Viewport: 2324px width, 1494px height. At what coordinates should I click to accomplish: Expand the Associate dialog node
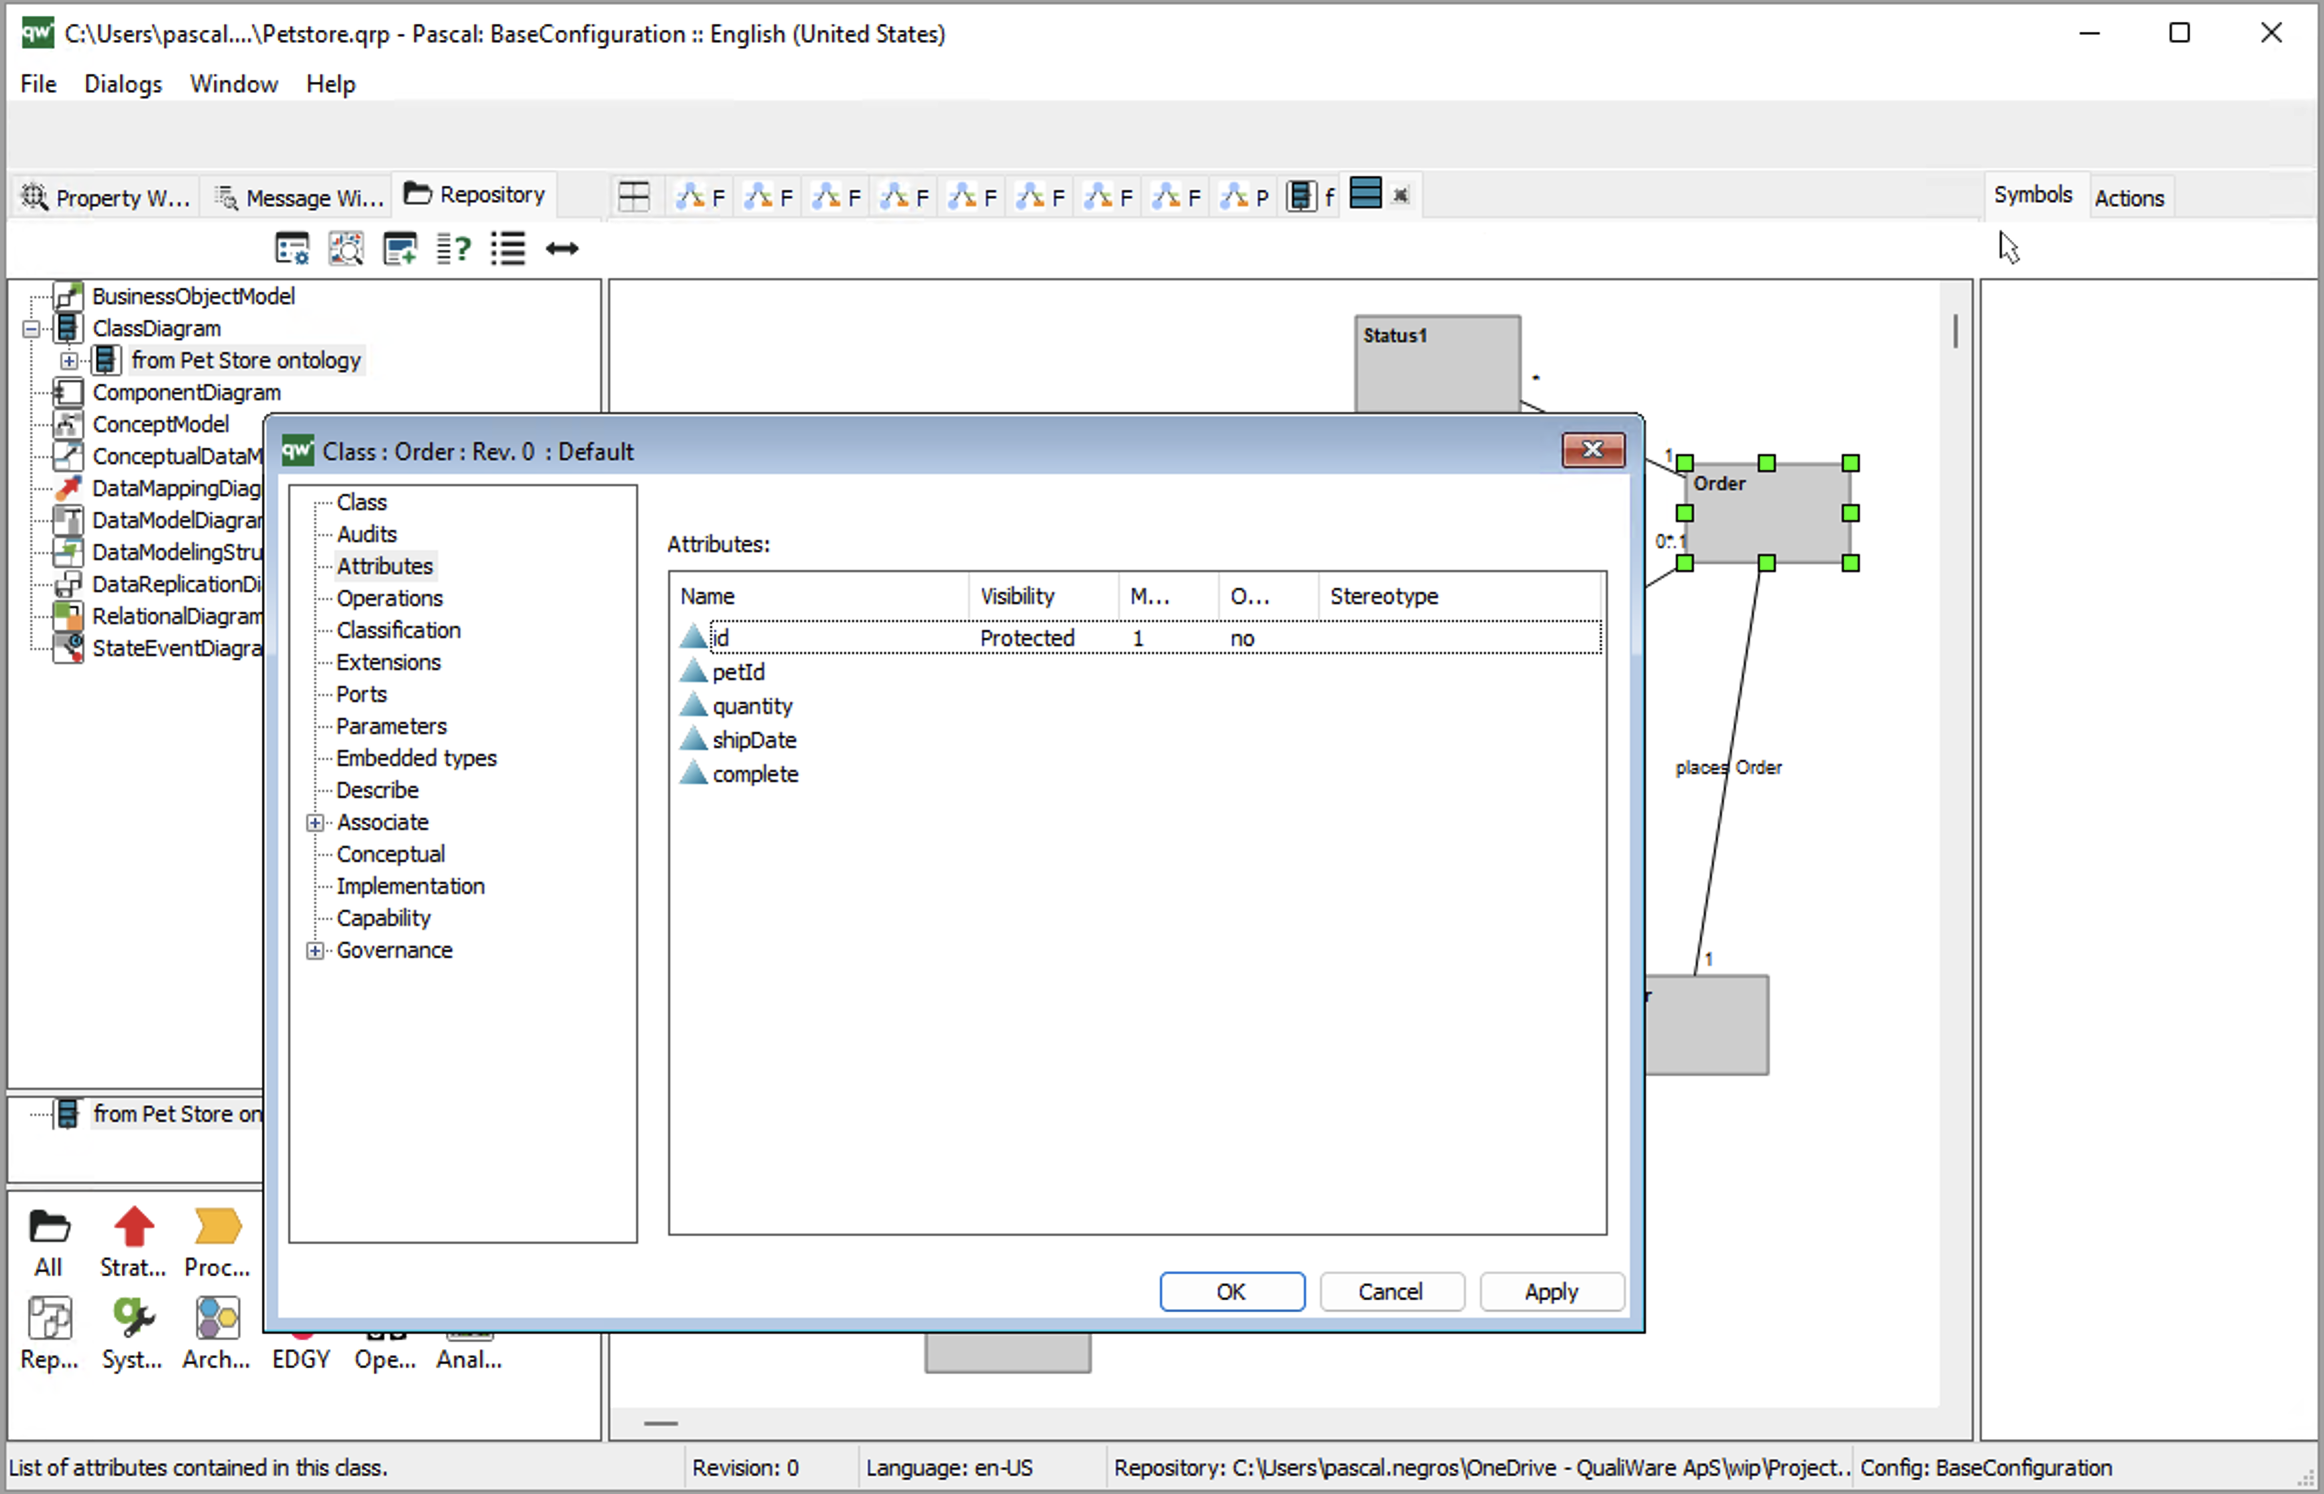coord(315,823)
